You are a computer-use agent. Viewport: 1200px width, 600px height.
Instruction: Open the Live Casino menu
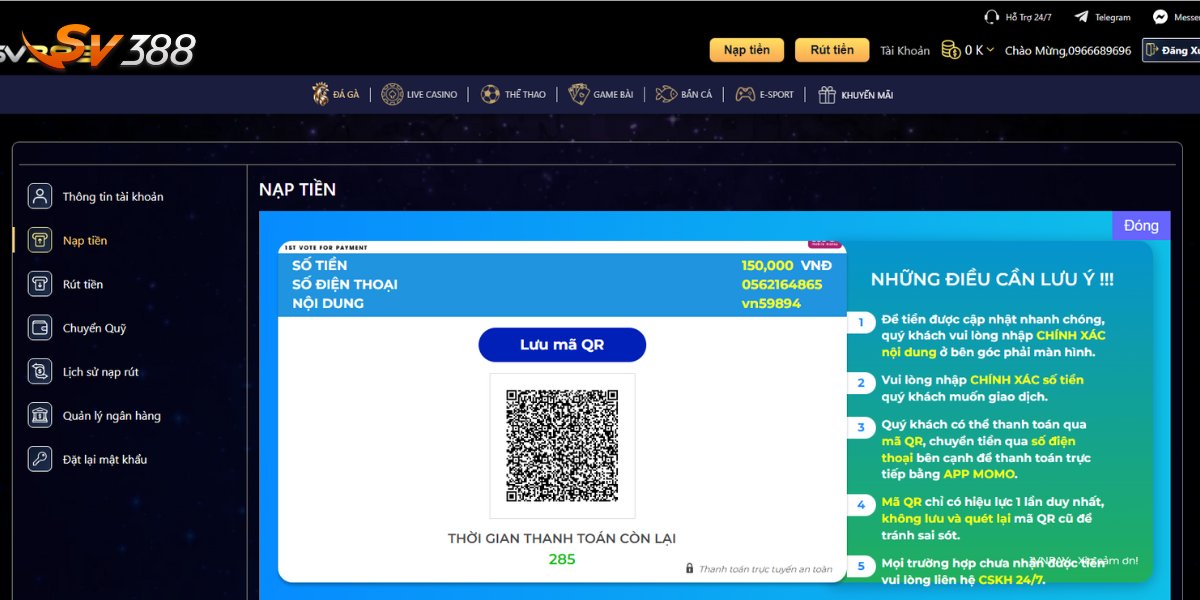click(419, 94)
